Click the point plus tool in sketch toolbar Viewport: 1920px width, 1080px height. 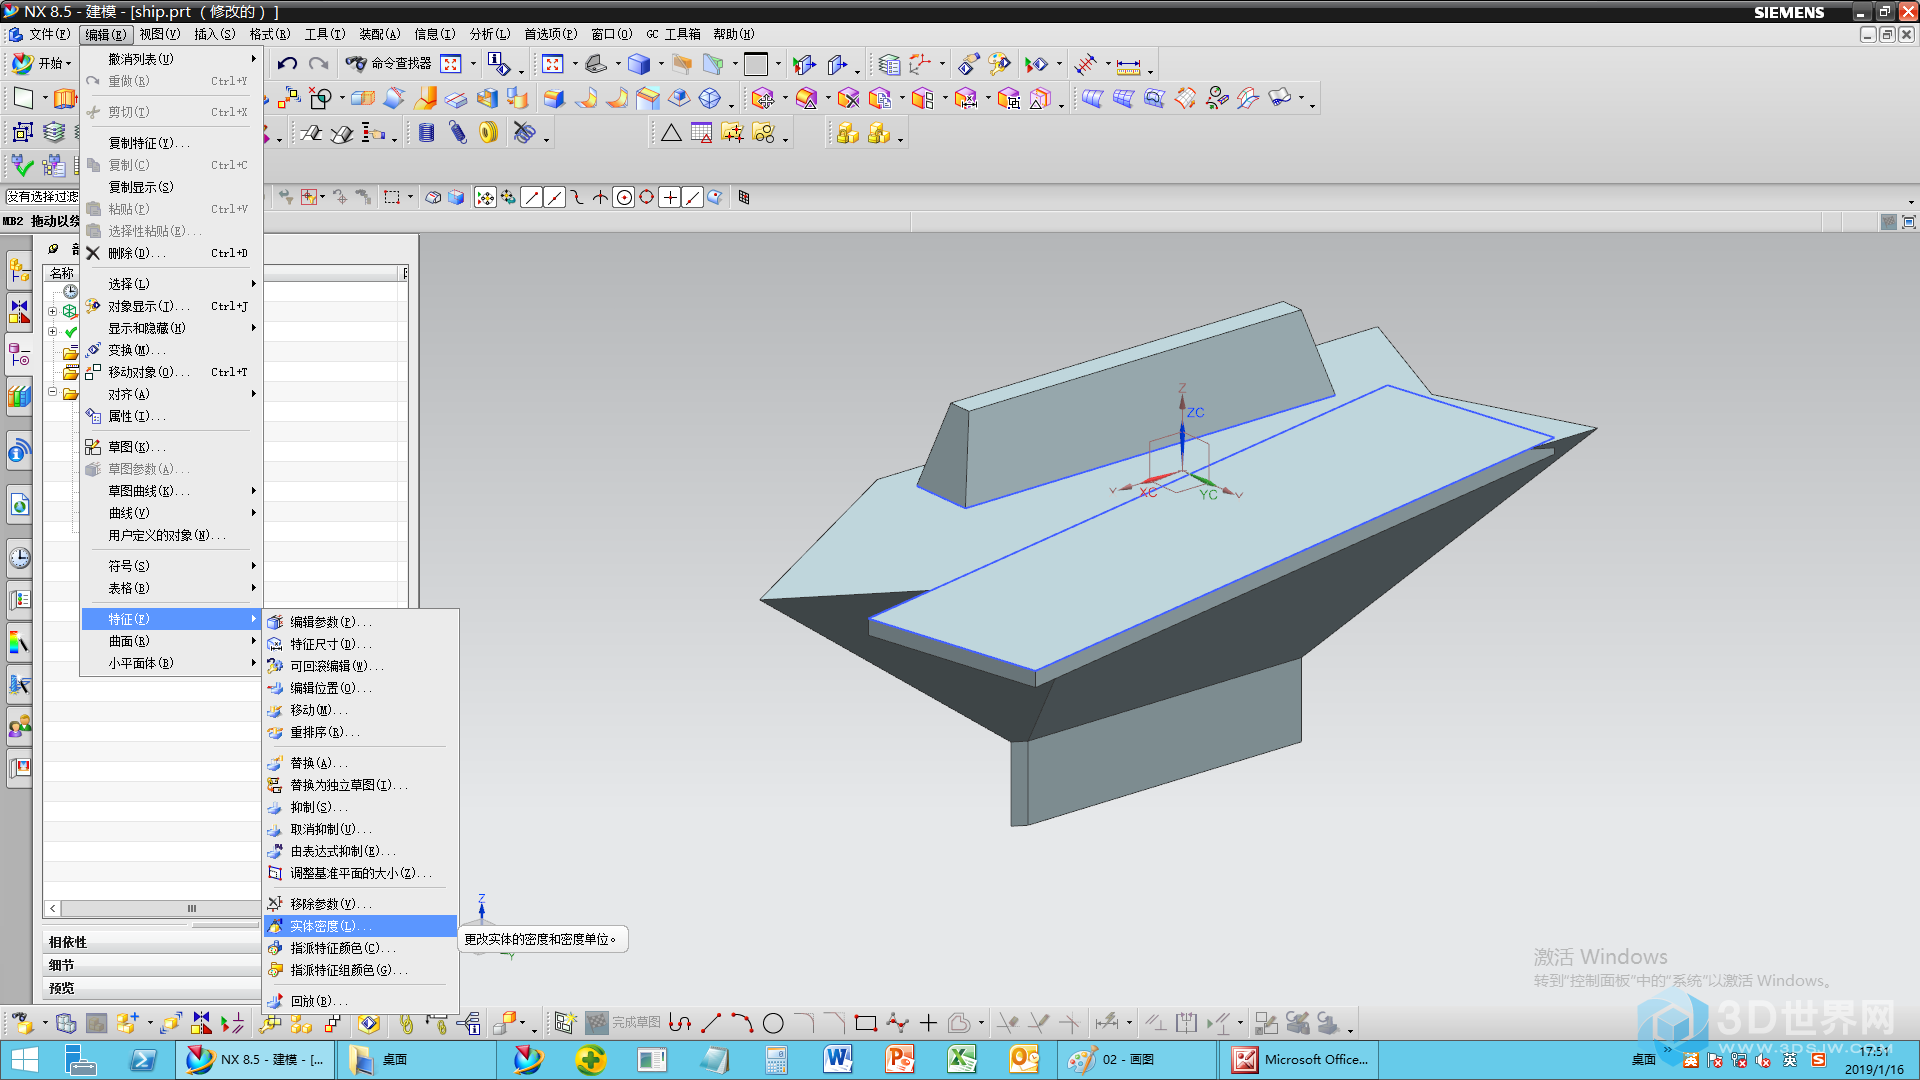point(928,1023)
